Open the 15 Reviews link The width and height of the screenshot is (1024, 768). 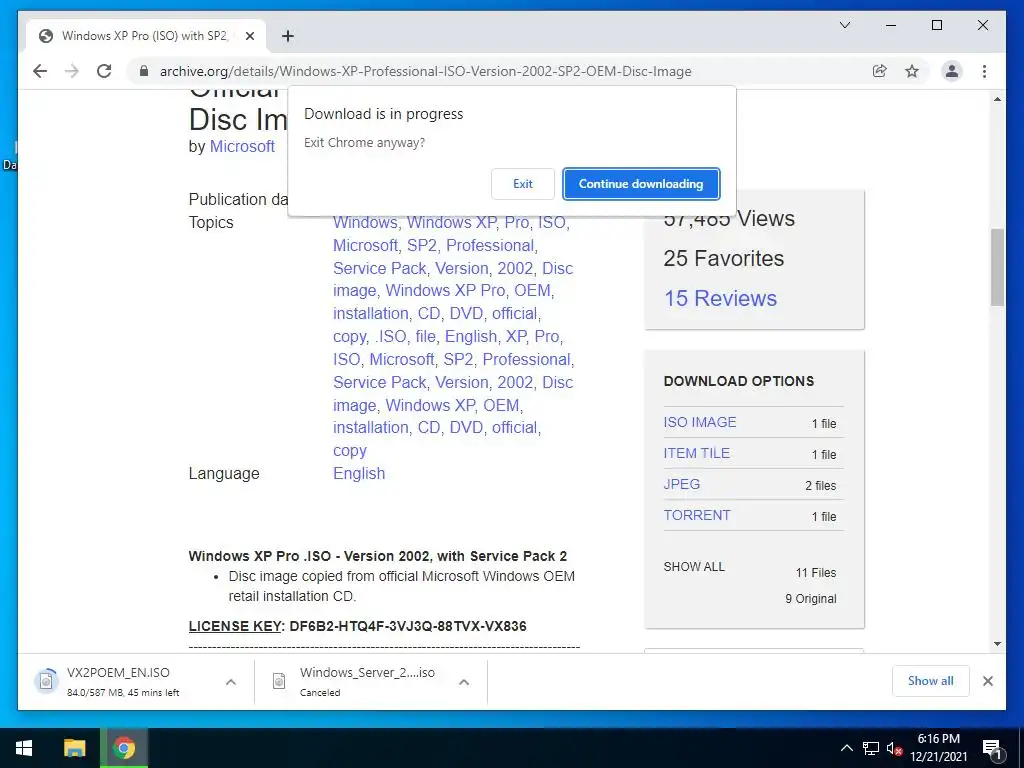coord(720,298)
